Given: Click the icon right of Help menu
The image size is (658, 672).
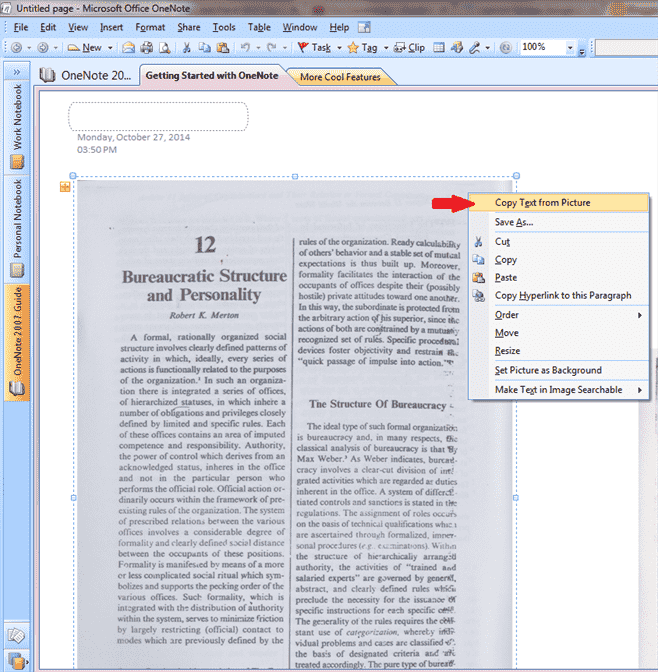Looking at the screenshot, I should tap(364, 27).
